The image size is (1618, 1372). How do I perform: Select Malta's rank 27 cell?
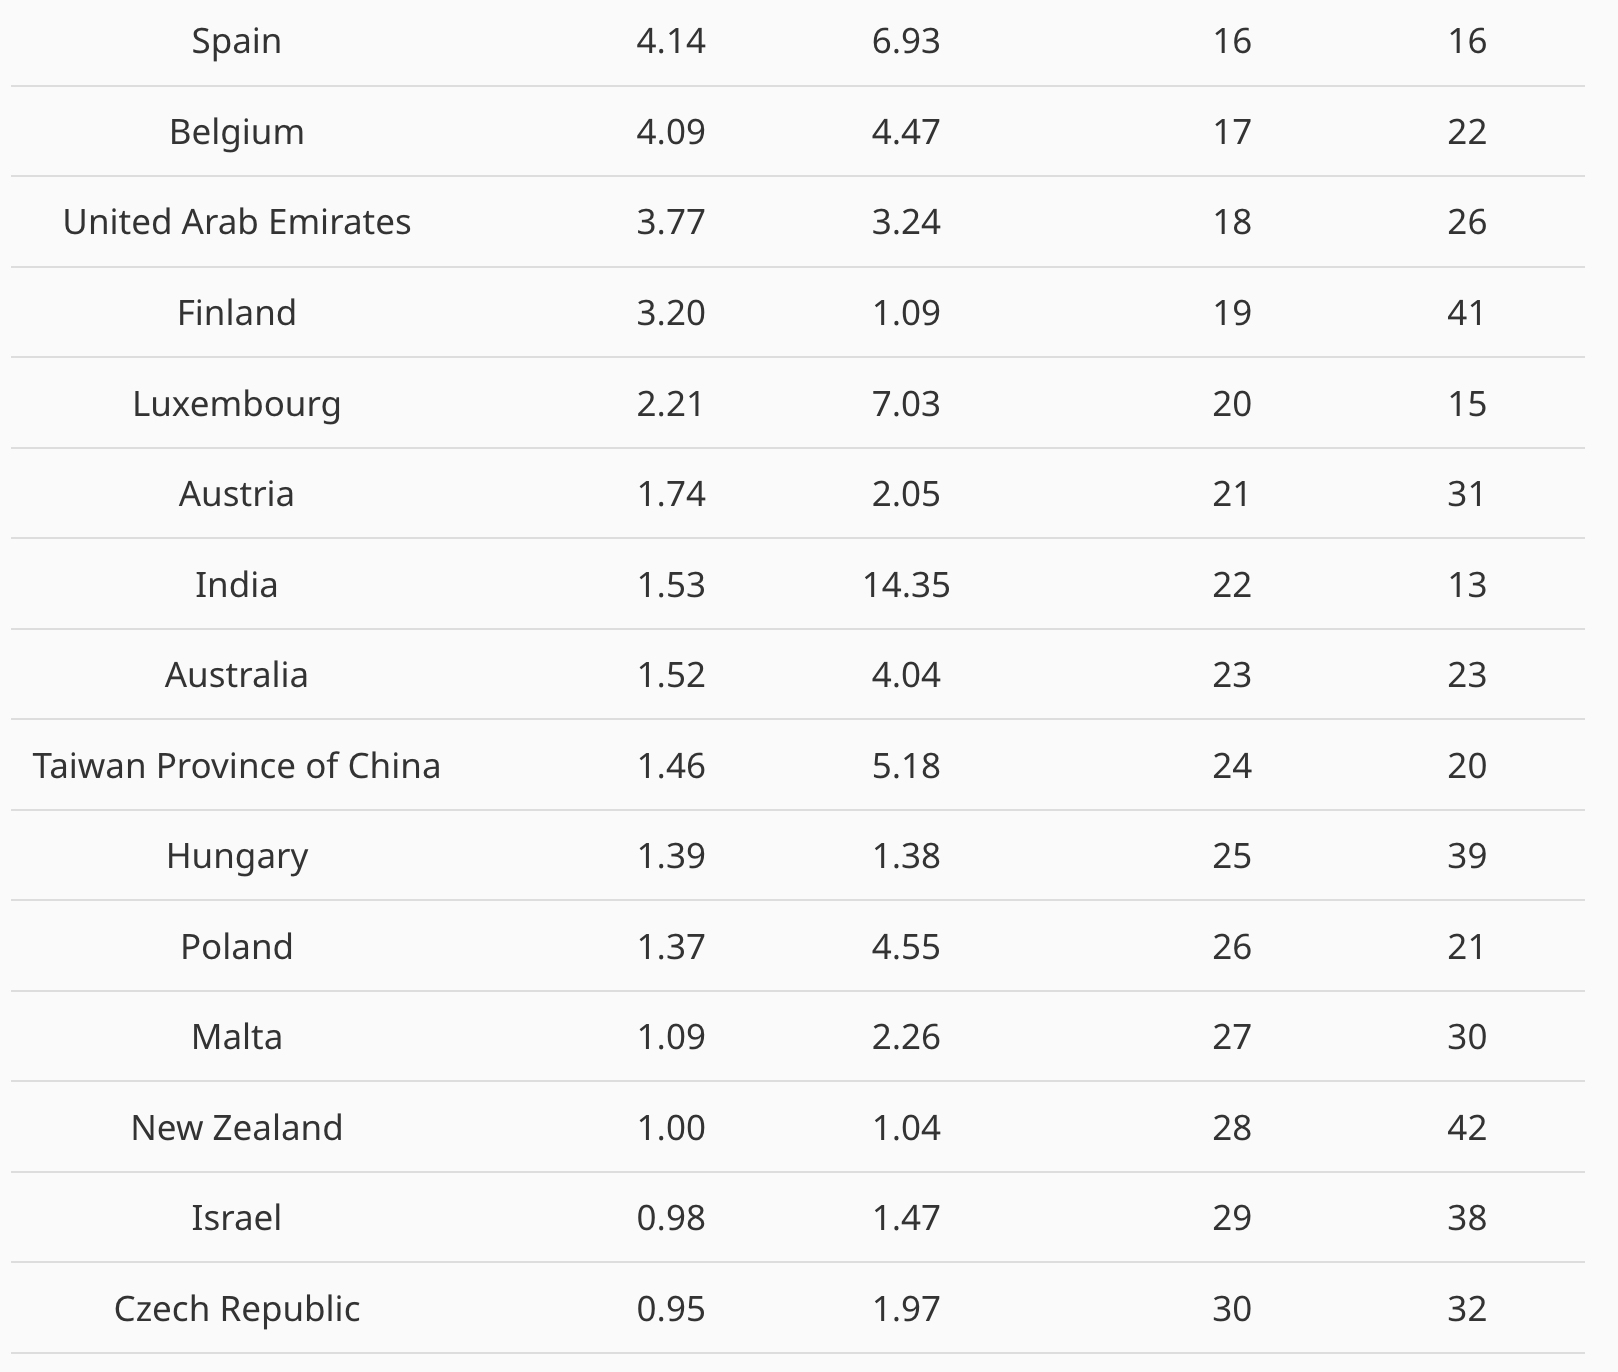(1231, 1037)
